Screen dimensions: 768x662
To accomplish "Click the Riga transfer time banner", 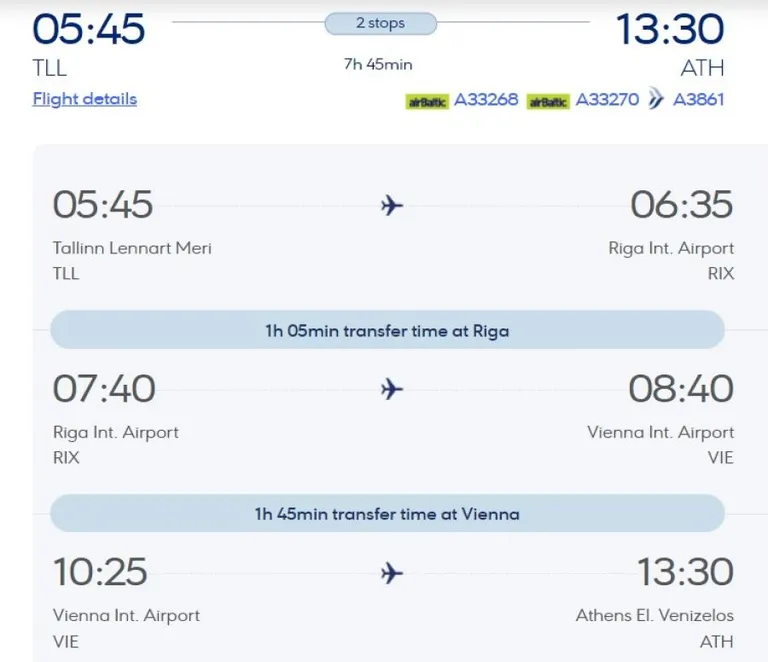I will 387,330.
